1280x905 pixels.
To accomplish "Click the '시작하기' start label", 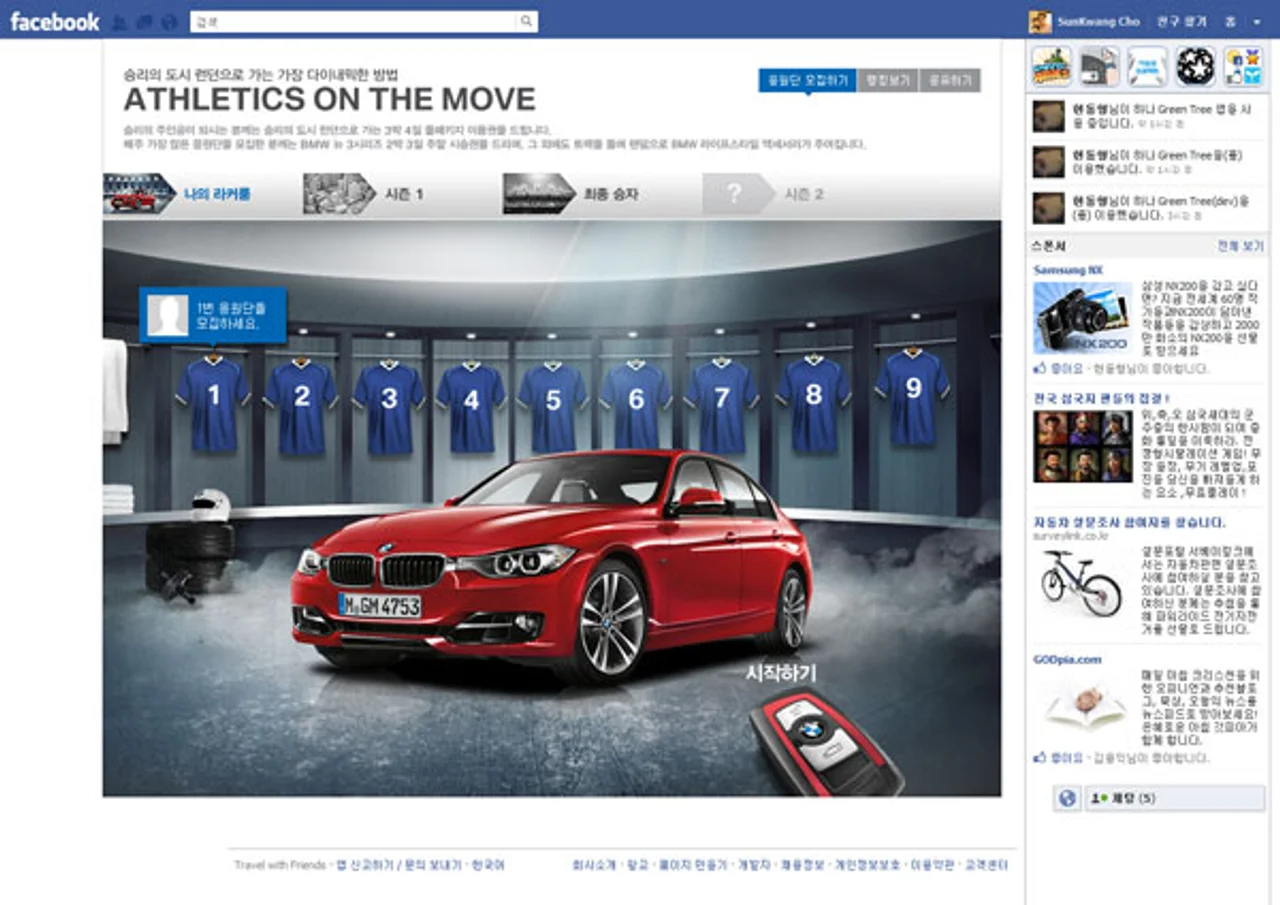I will 781,673.
